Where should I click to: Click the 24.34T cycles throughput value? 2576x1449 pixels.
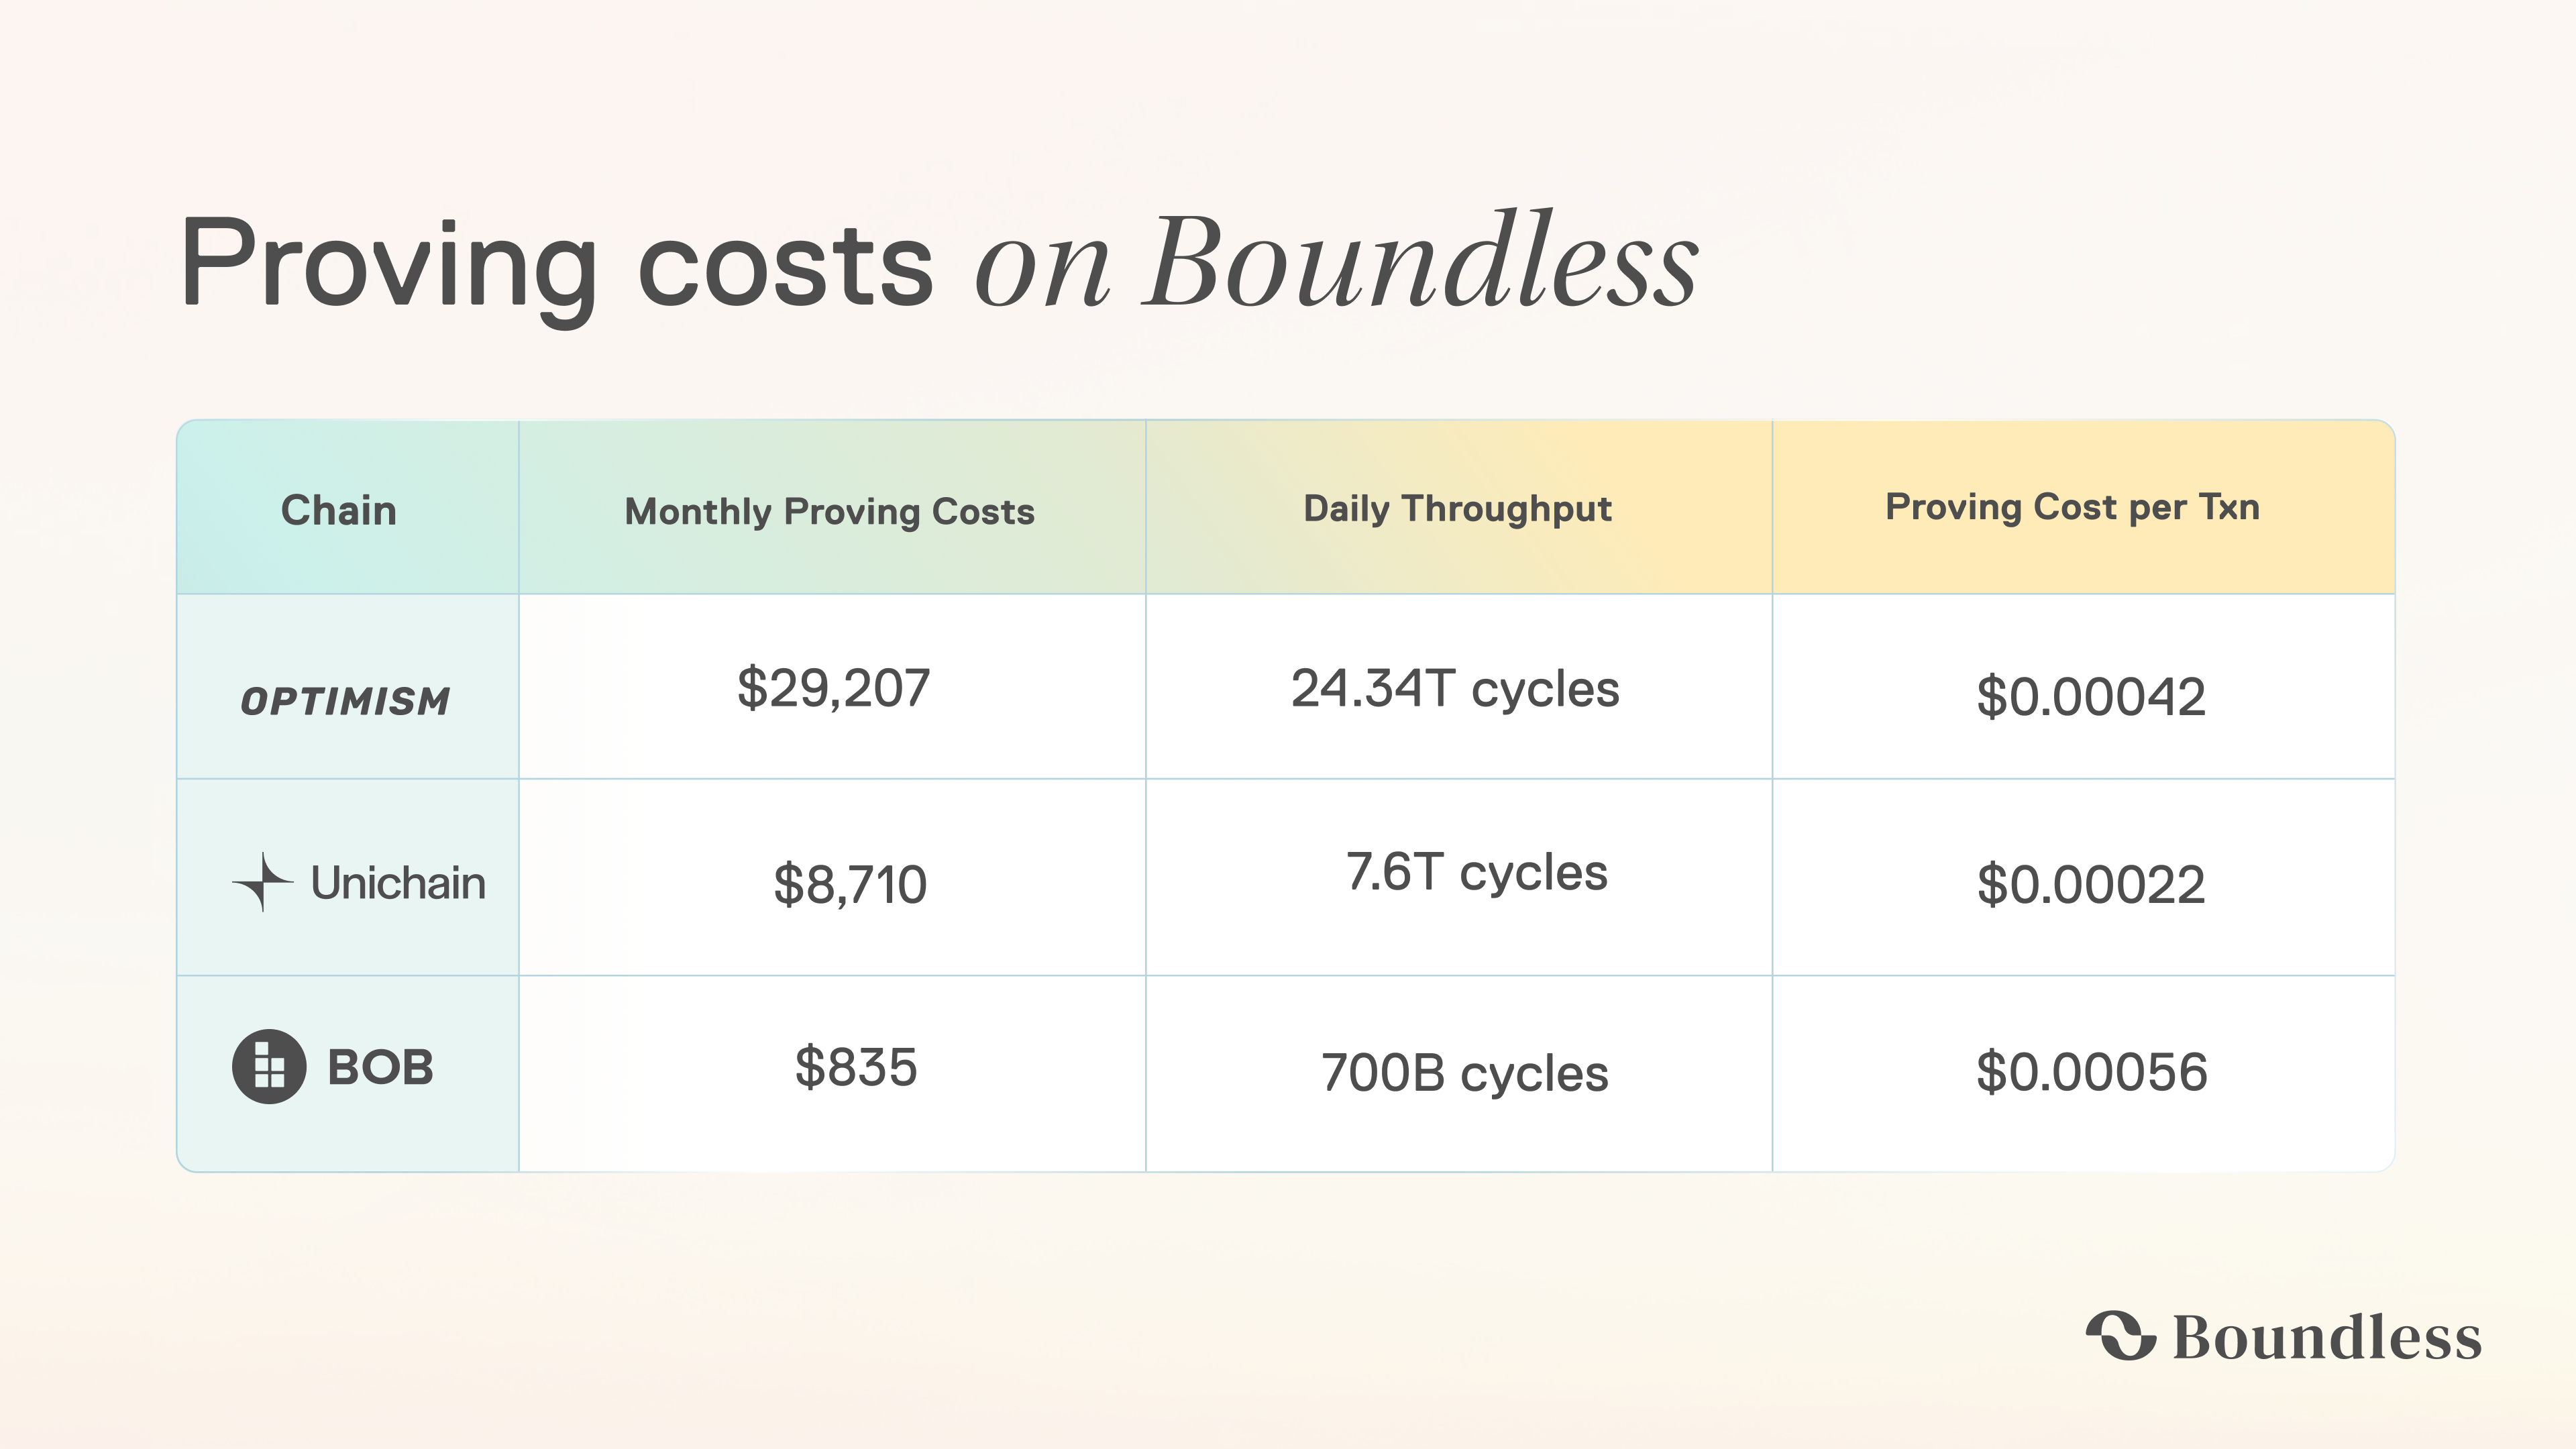pyautogui.click(x=1455, y=689)
